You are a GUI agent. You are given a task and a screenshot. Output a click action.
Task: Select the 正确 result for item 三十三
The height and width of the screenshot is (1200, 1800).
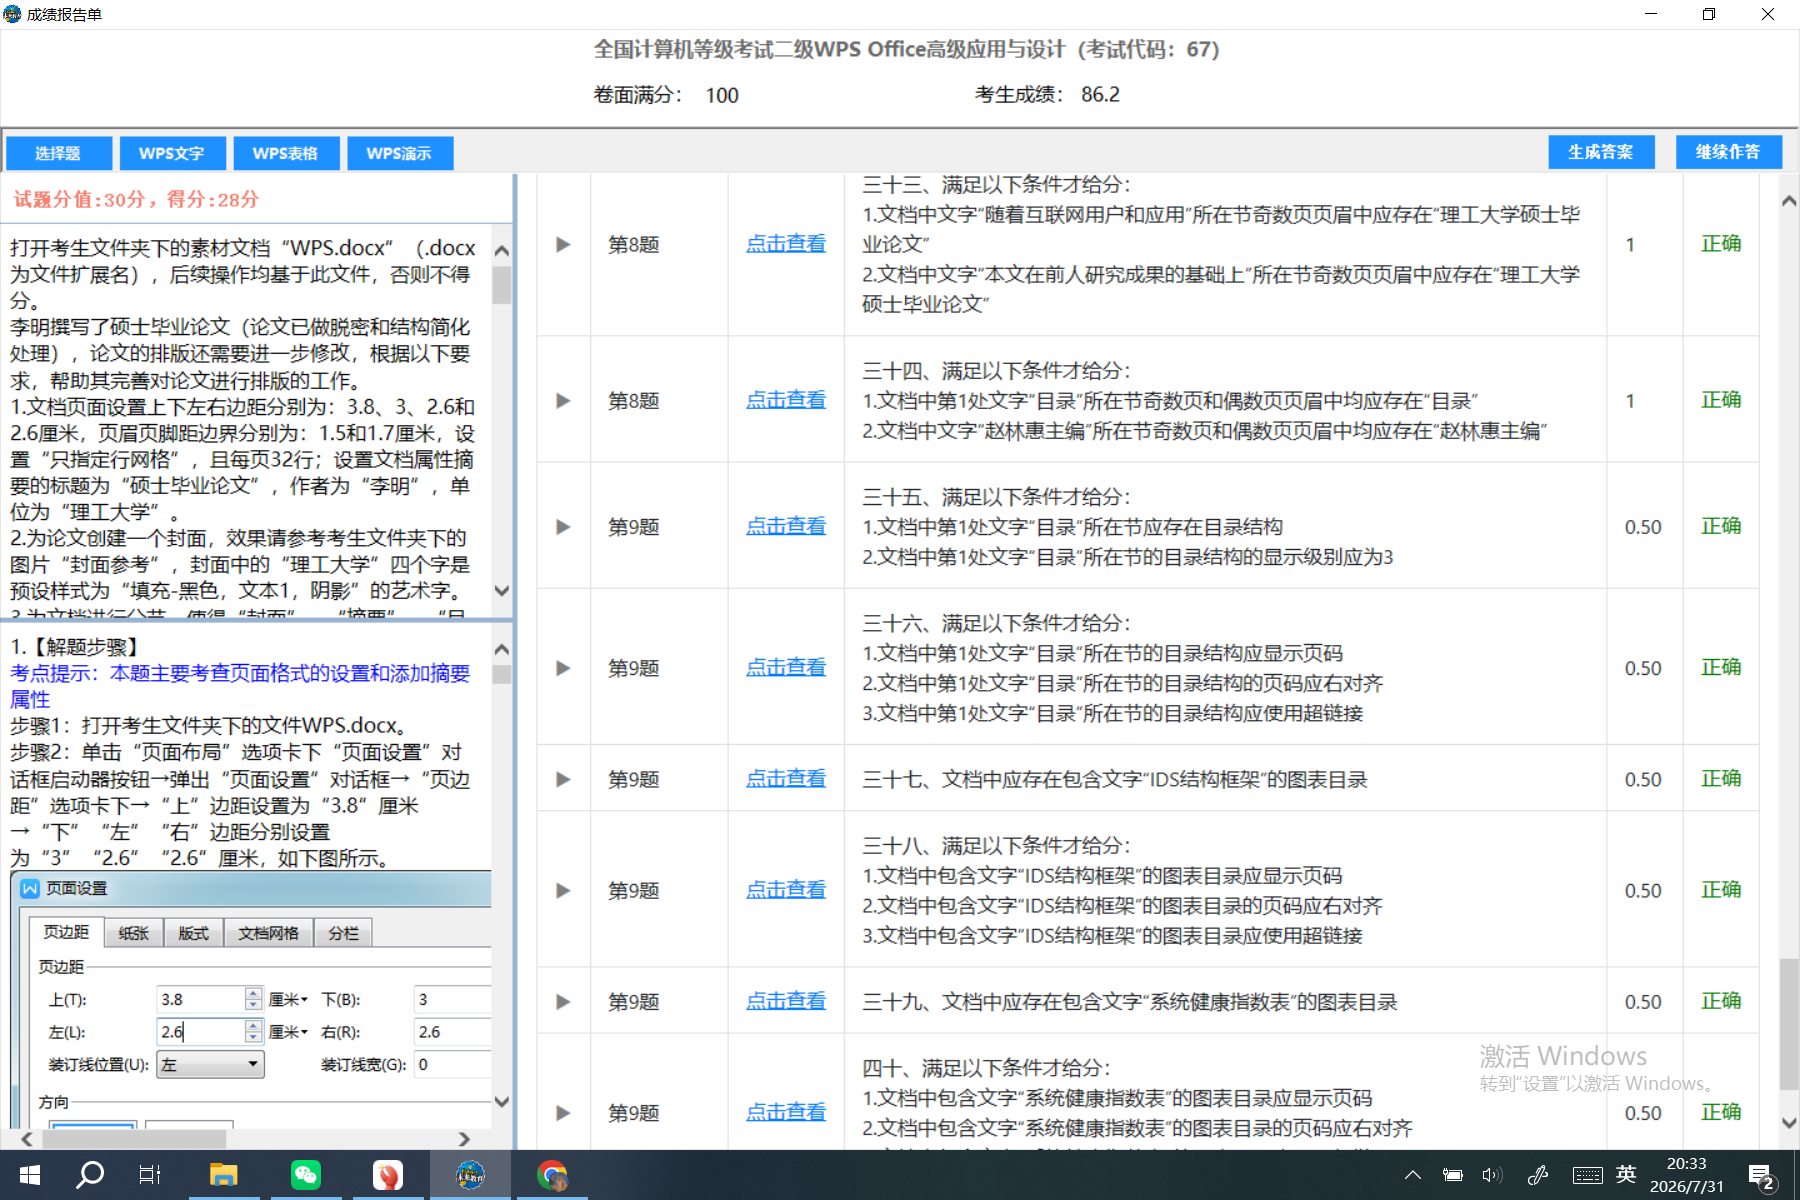(x=1721, y=244)
